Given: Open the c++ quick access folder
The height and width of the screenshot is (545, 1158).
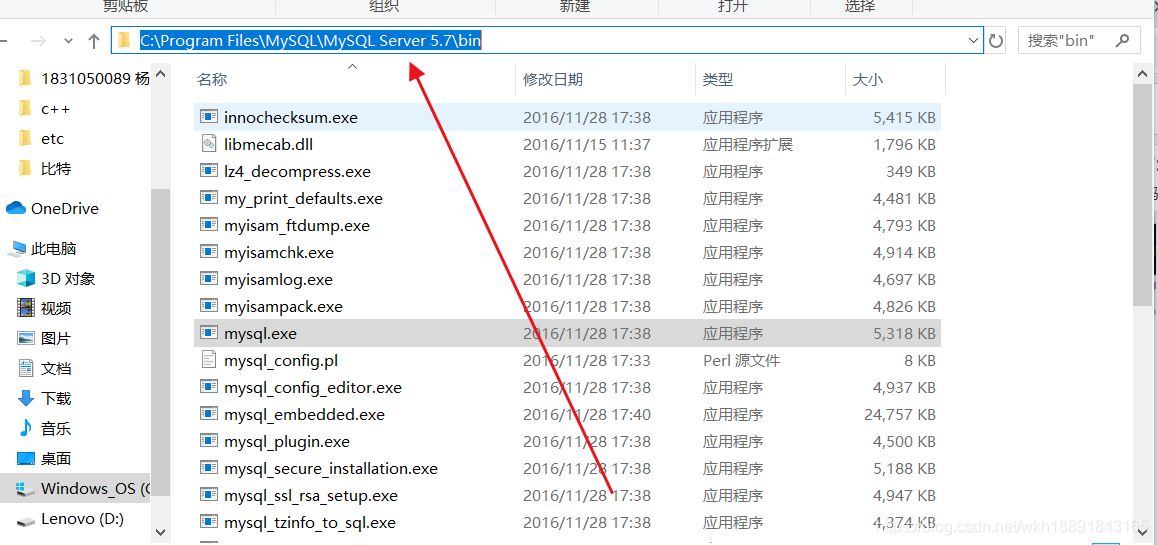Looking at the screenshot, I should pos(55,109).
